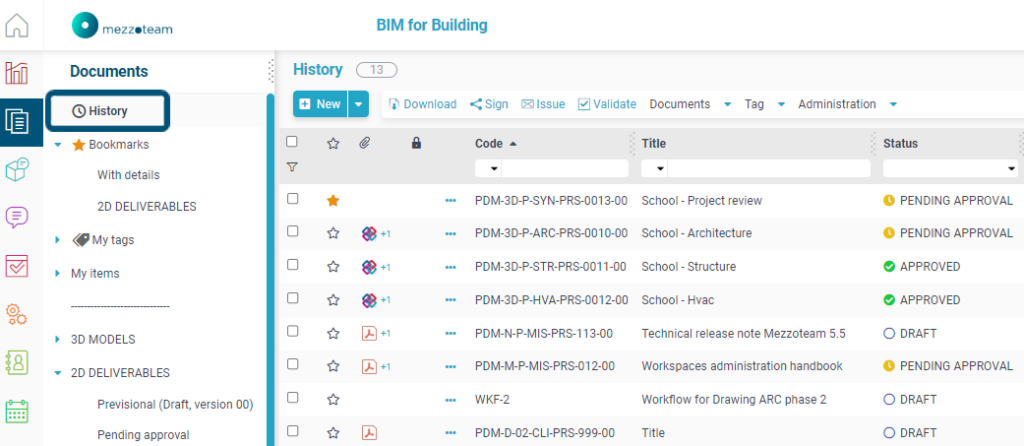
Task: Open Previsional (Draft, version 00) folder
Action: tap(175, 404)
